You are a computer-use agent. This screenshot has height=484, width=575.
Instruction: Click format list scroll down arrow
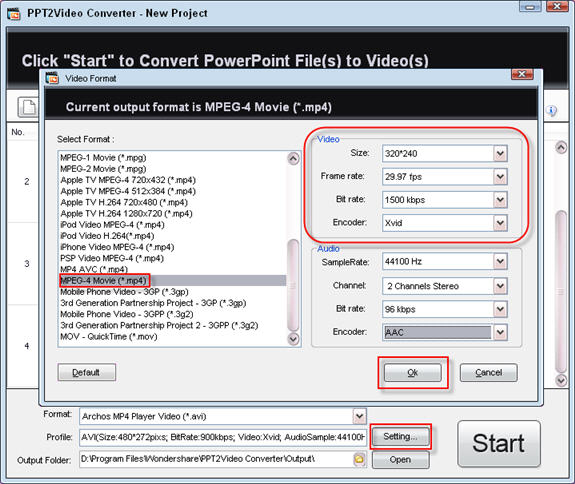pyautogui.click(x=293, y=339)
